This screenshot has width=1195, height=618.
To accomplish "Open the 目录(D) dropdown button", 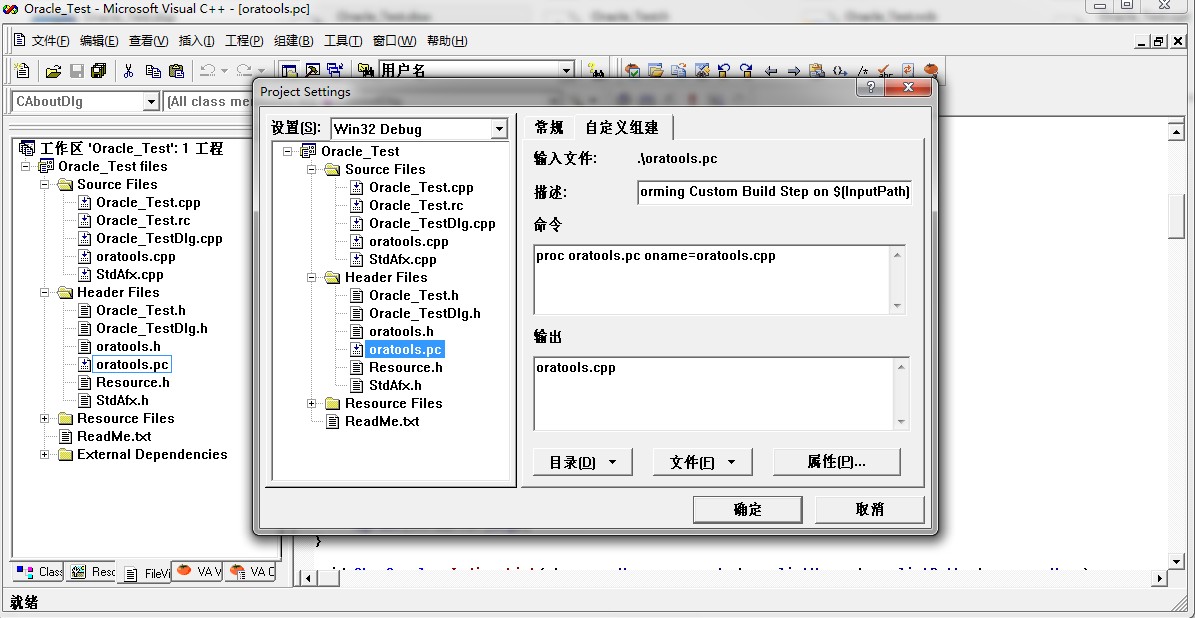I will point(582,462).
